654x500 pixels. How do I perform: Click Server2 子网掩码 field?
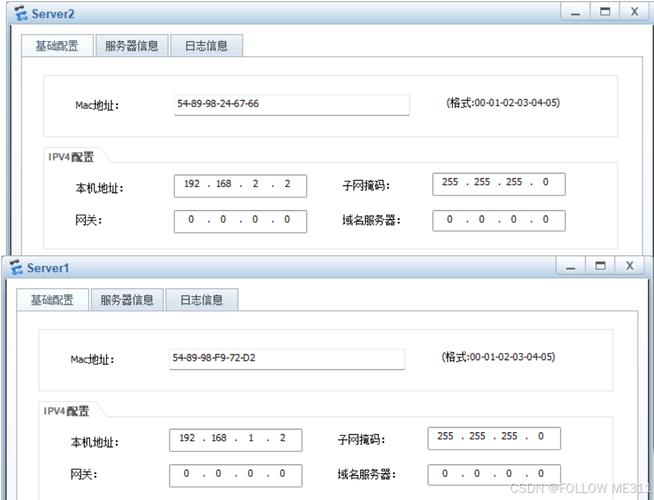pos(499,184)
